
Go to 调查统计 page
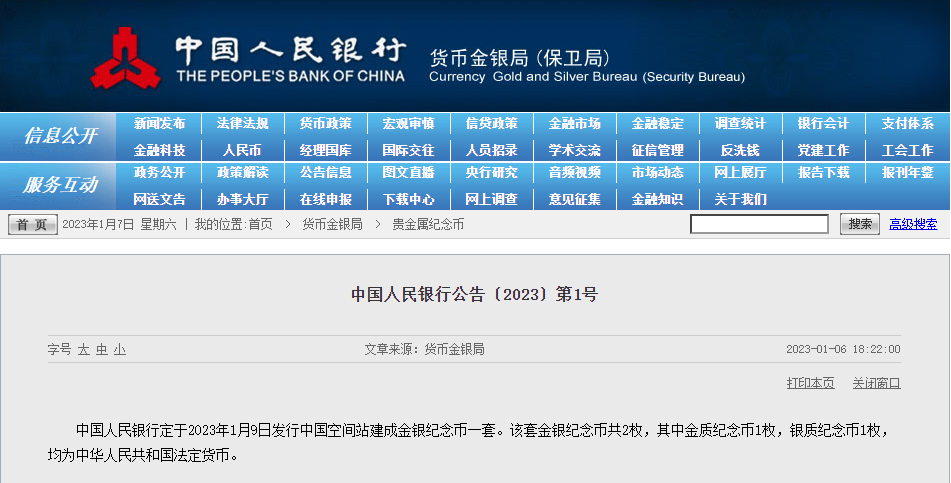click(x=740, y=123)
